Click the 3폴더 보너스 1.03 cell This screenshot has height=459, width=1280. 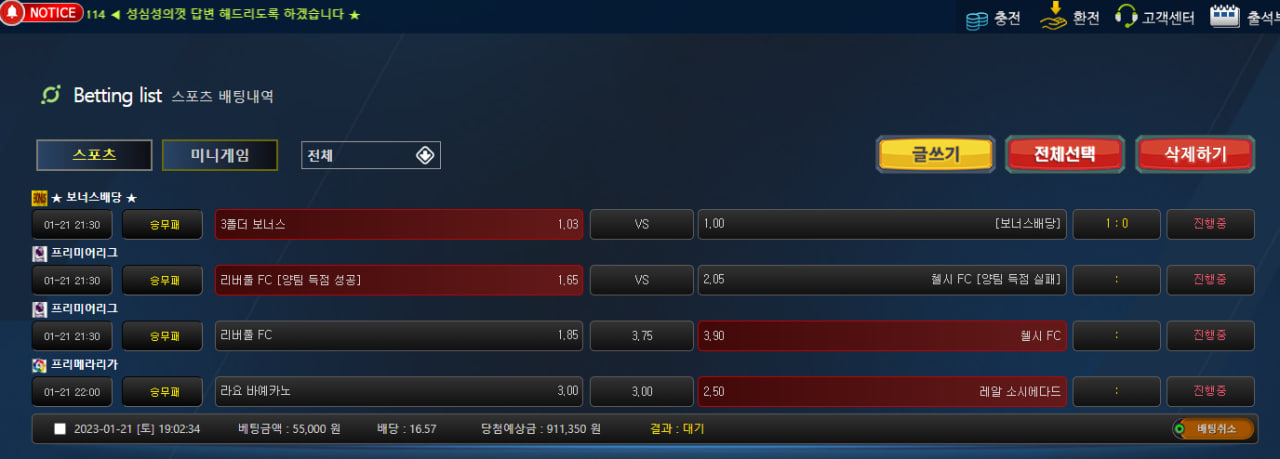click(x=399, y=224)
